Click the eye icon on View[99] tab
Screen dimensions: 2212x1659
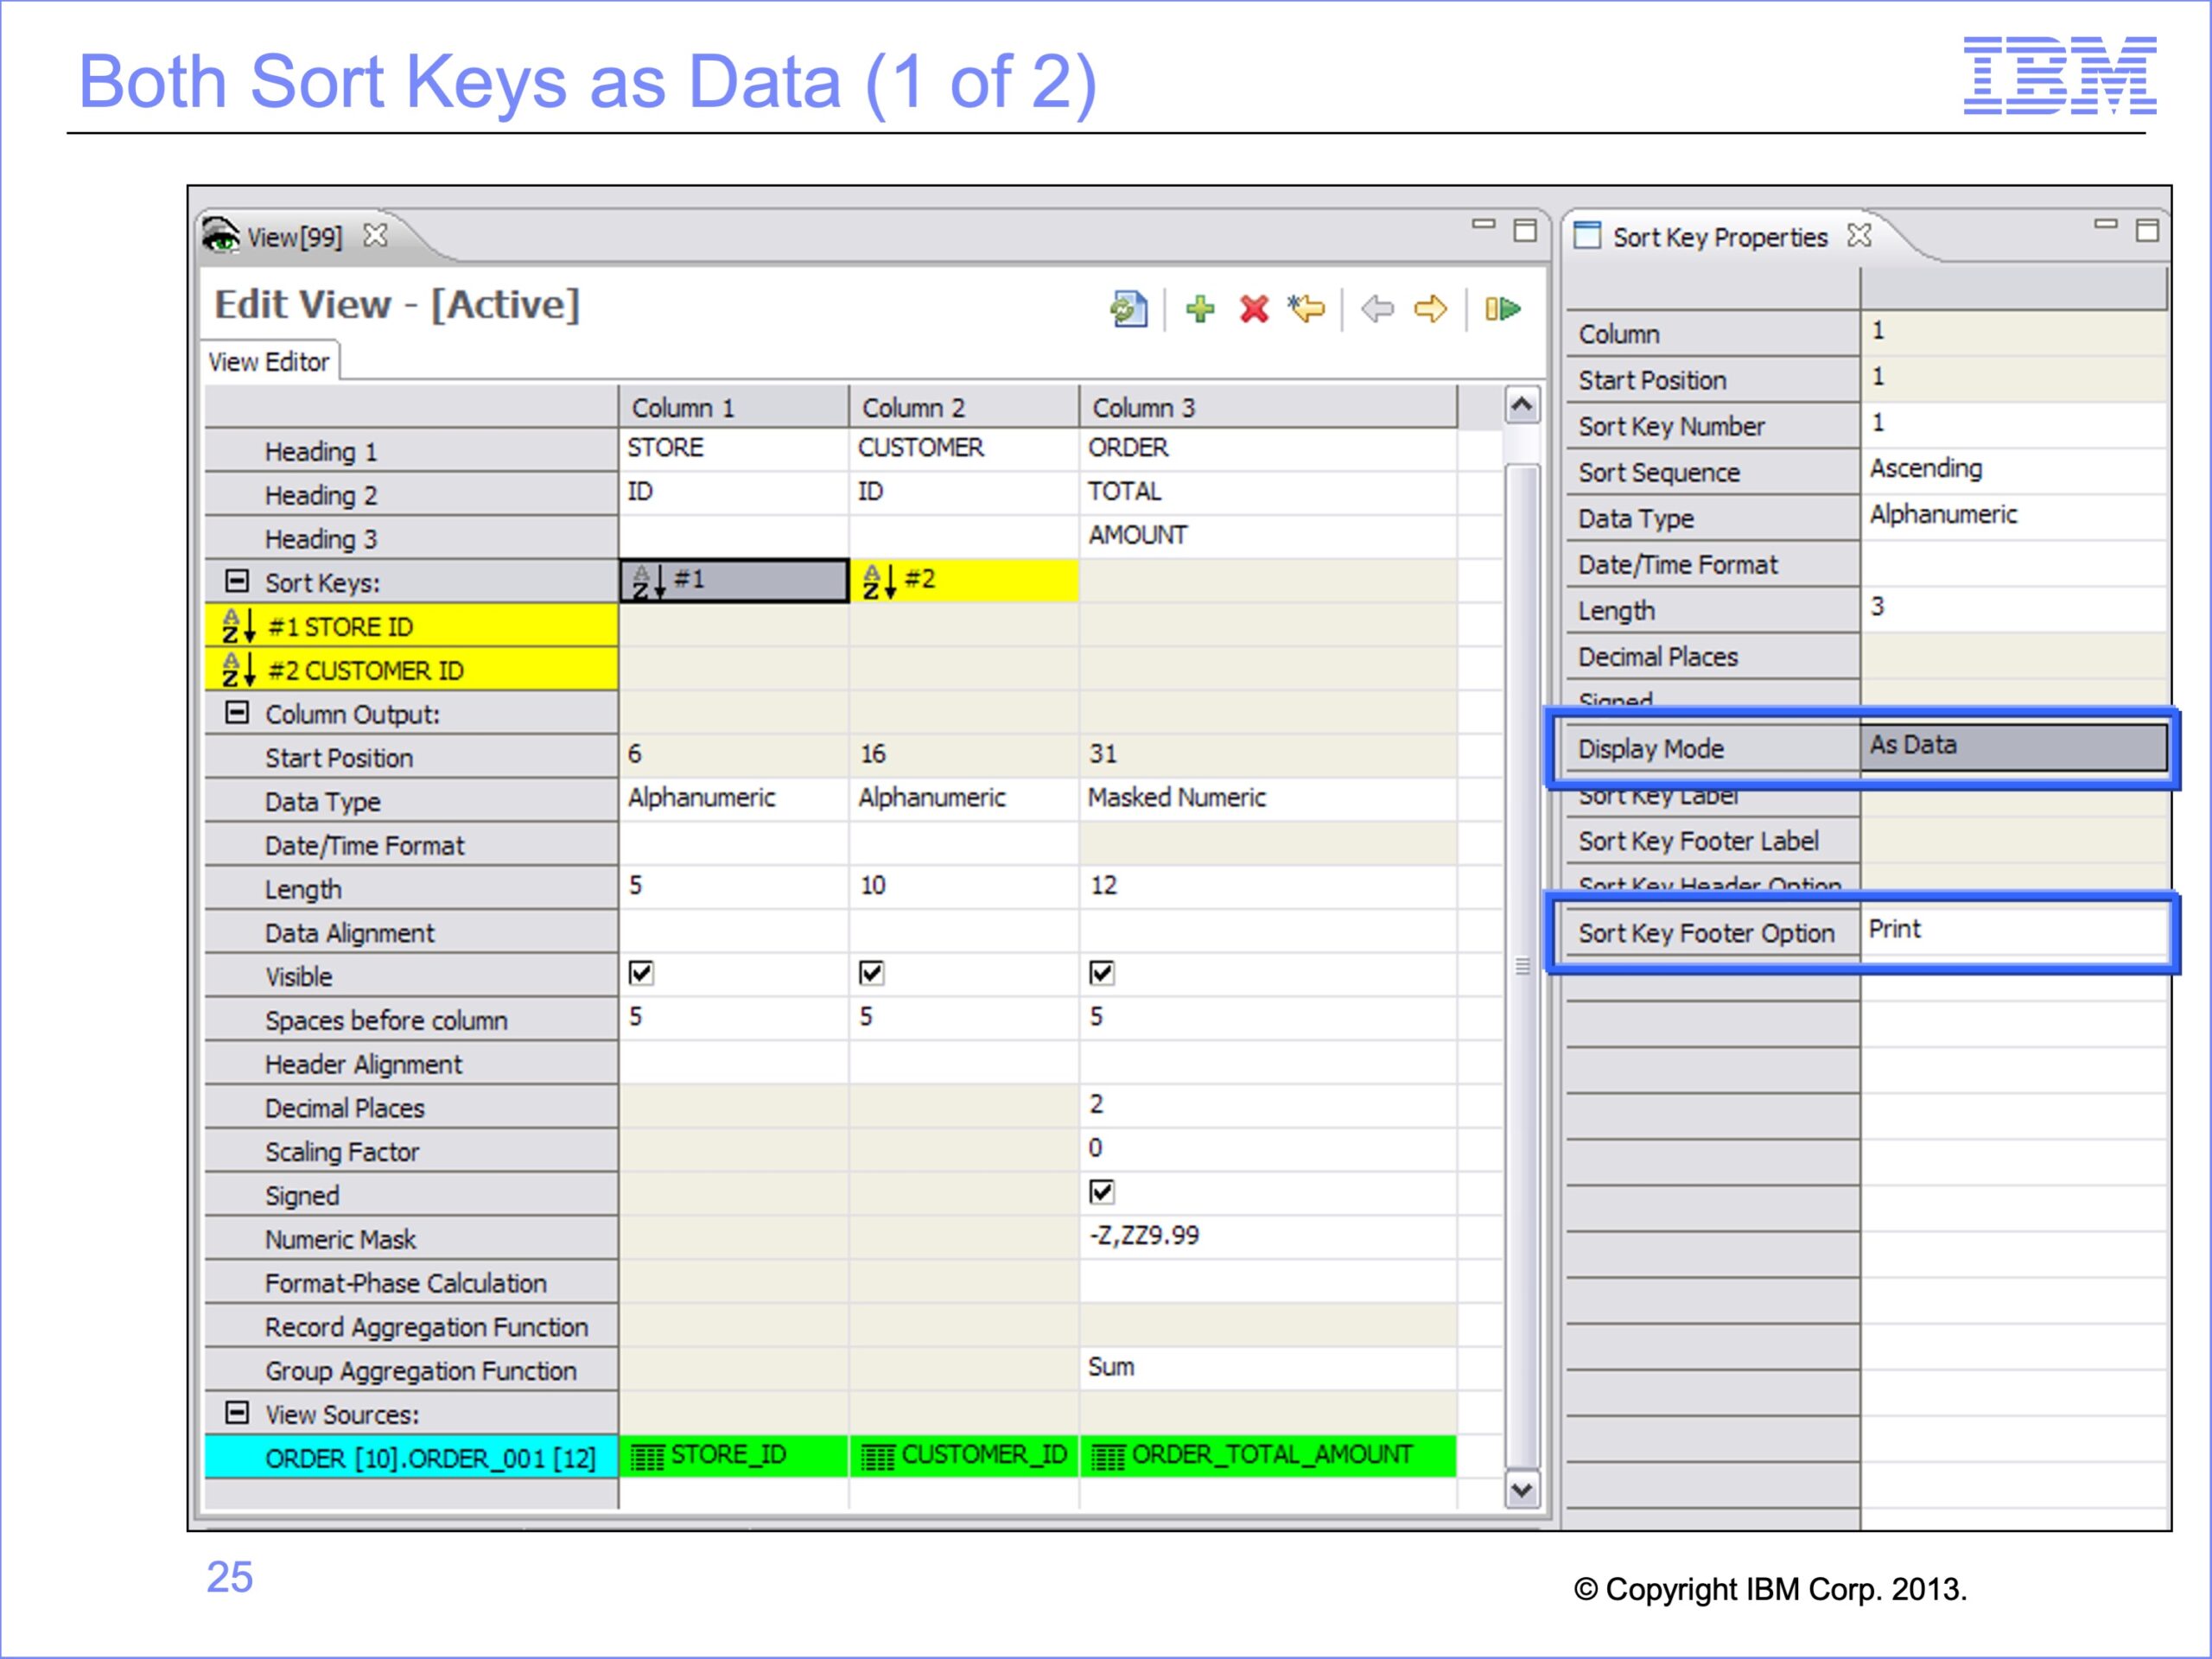click(221, 236)
